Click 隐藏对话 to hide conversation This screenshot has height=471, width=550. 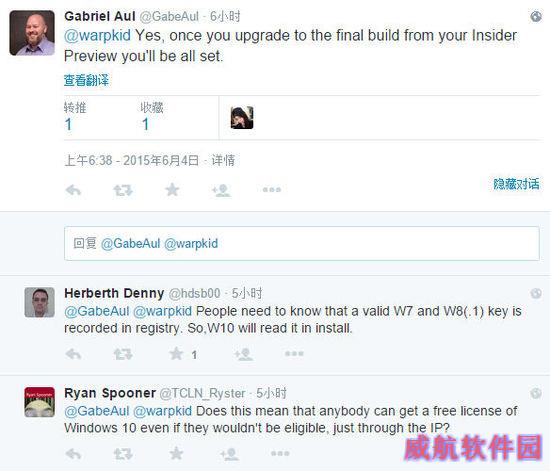click(x=516, y=184)
